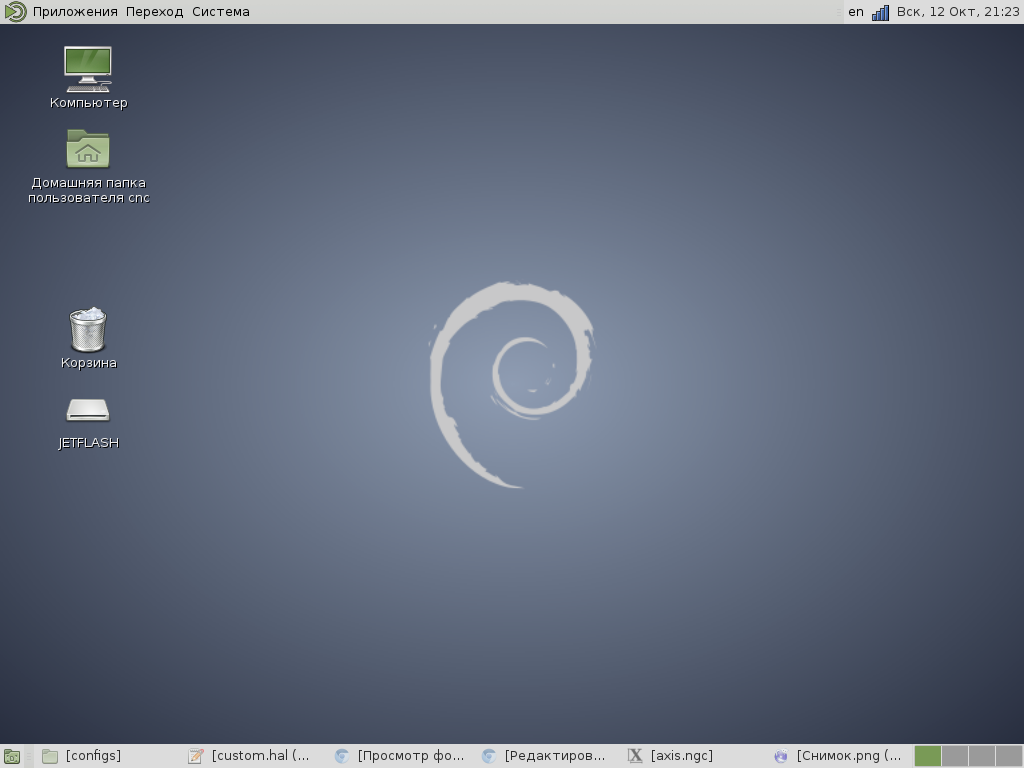Switch to the first green workspace
This screenshot has height=768, width=1024.
pyautogui.click(x=927, y=756)
